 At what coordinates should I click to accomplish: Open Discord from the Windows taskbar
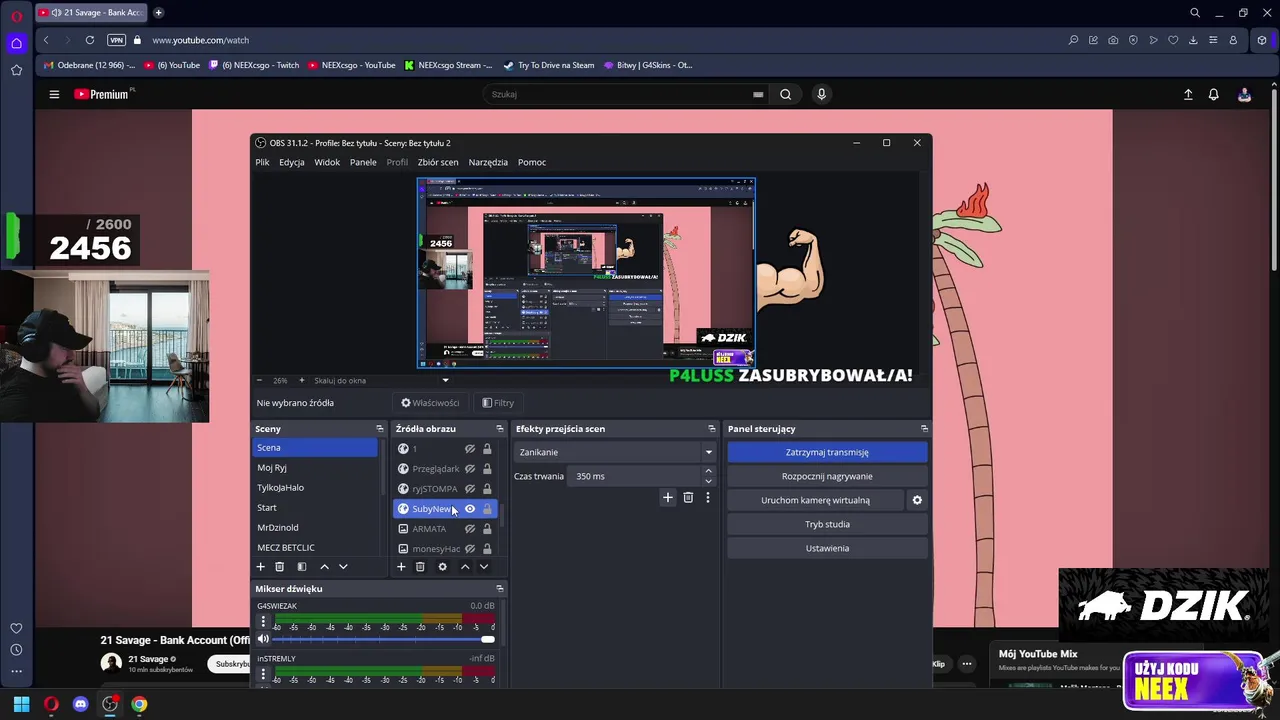pyautogui.click(x=81, y=704)
